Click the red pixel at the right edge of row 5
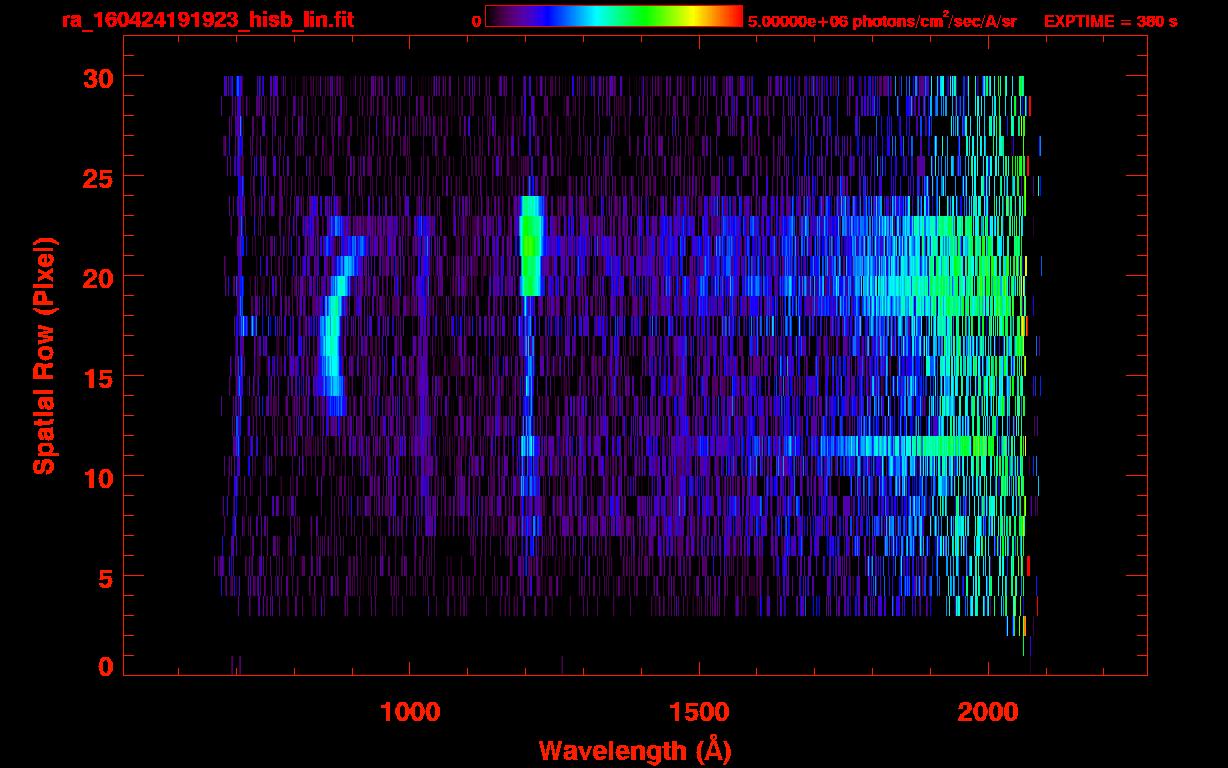 click(1028, 565)
